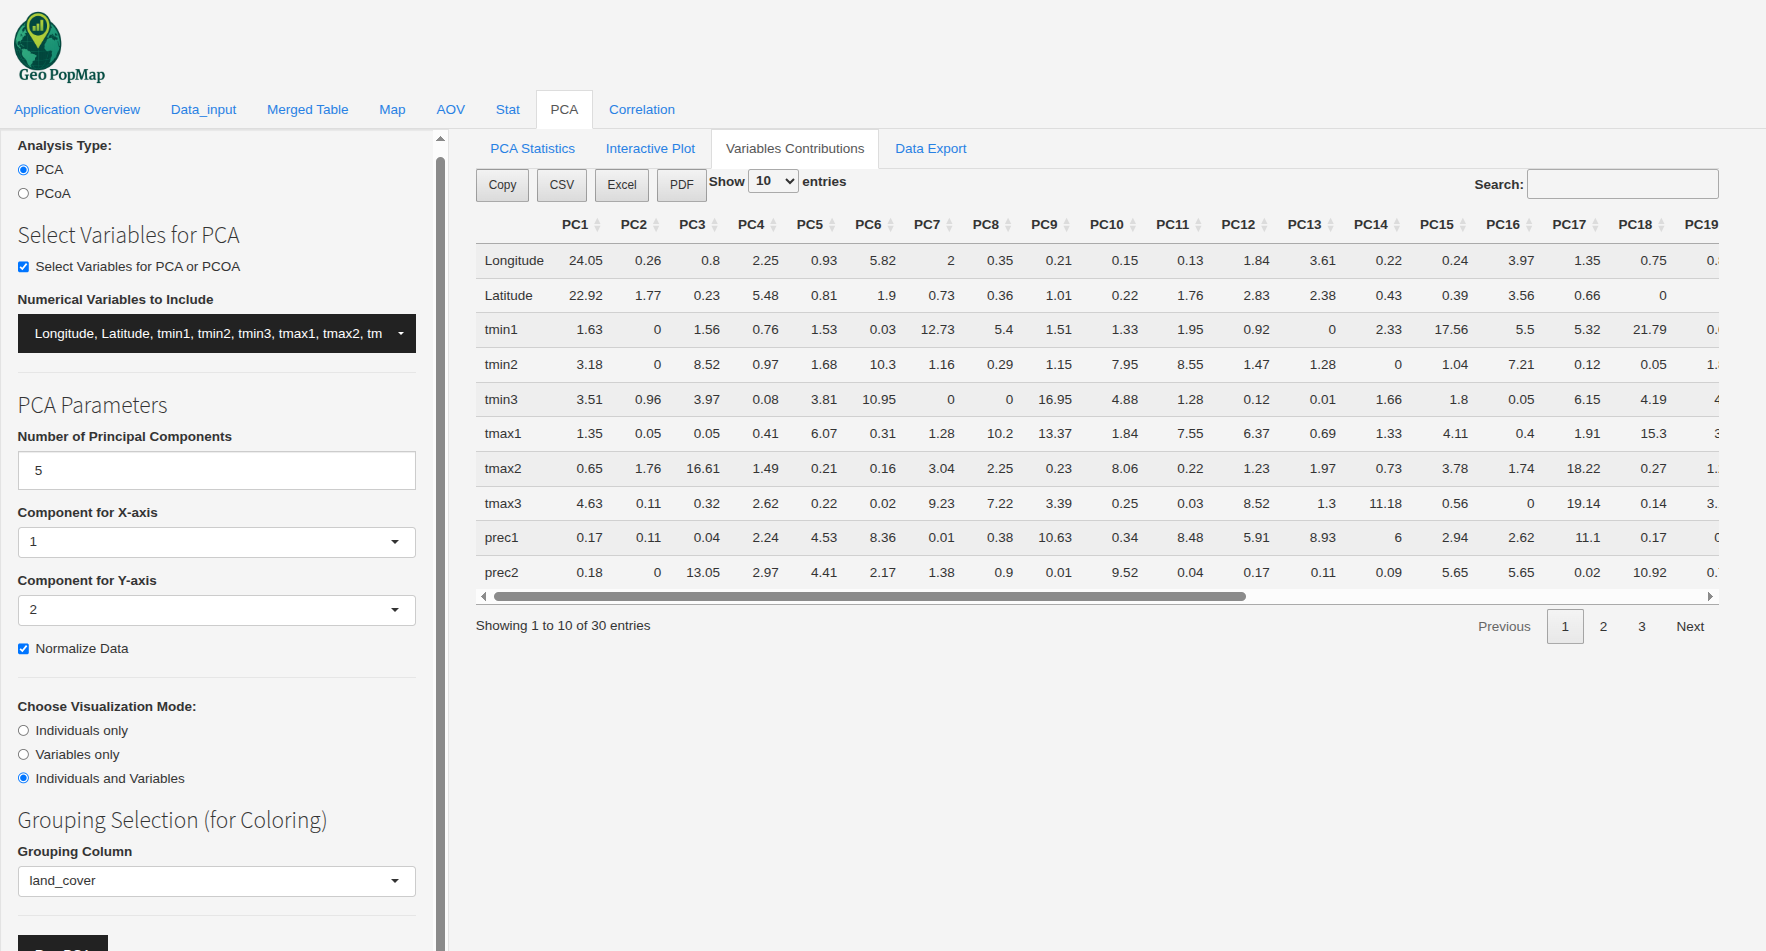
Task: Choose Variables only visualization mode
Action: (23, 755)
